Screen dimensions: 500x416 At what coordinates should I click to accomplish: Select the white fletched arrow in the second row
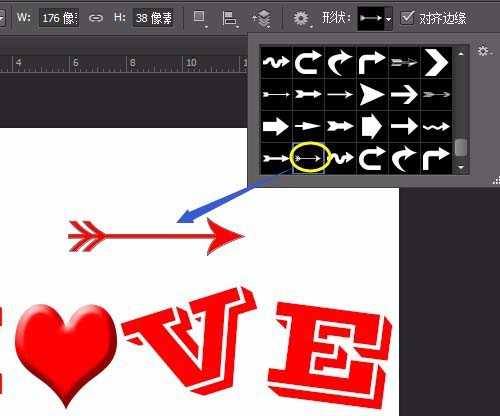tap(308, 95)
